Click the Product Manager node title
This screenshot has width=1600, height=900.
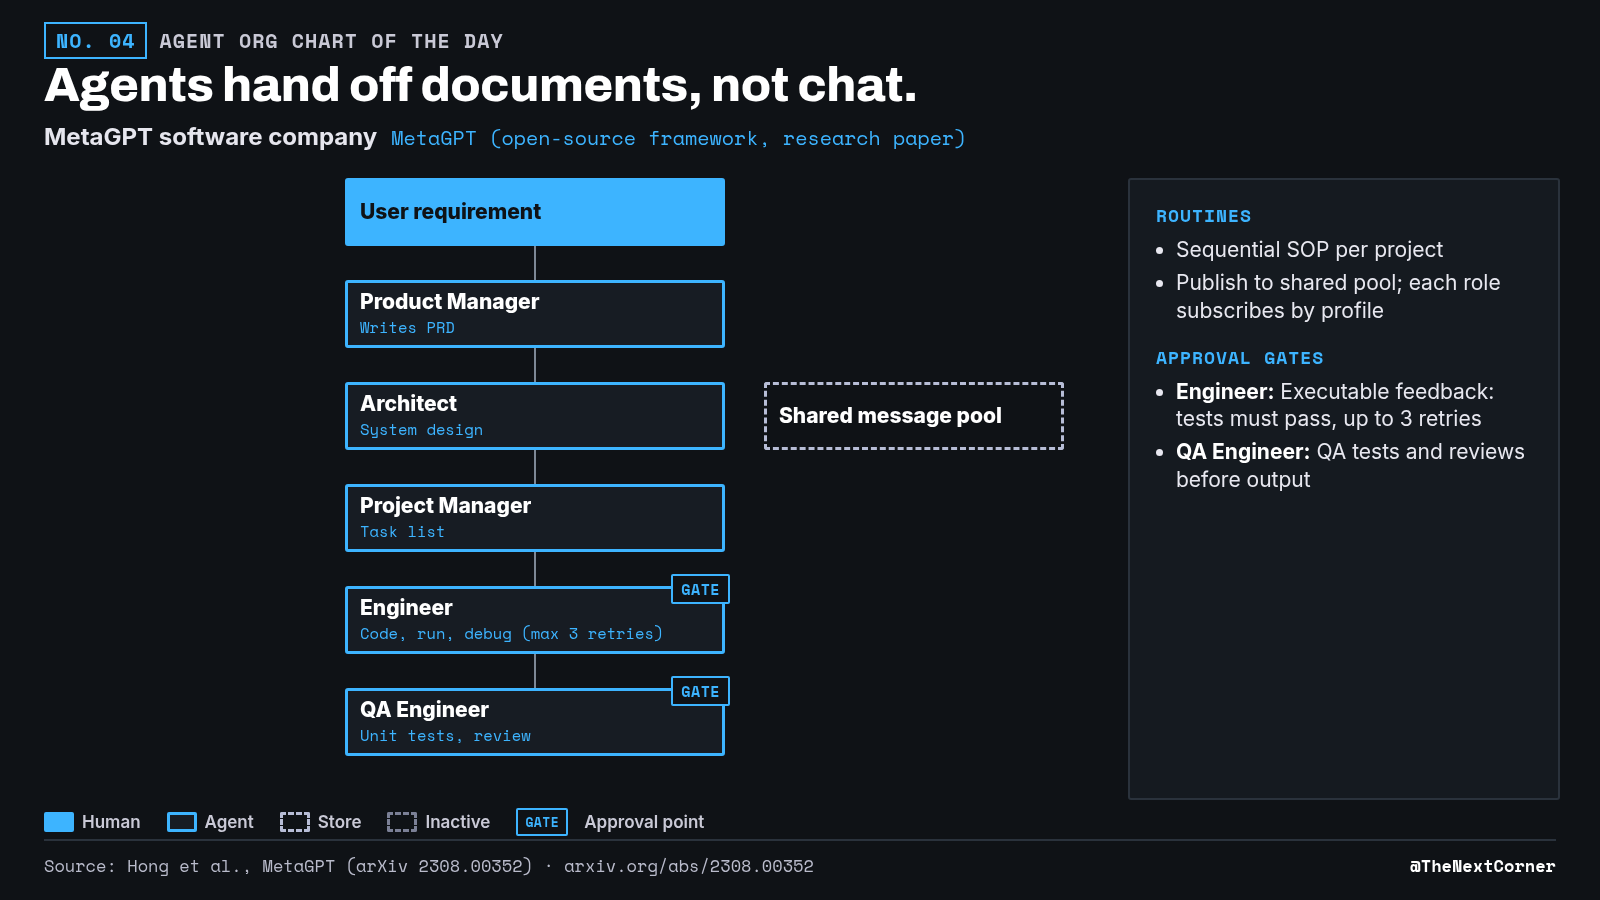(x=449, y=301)
